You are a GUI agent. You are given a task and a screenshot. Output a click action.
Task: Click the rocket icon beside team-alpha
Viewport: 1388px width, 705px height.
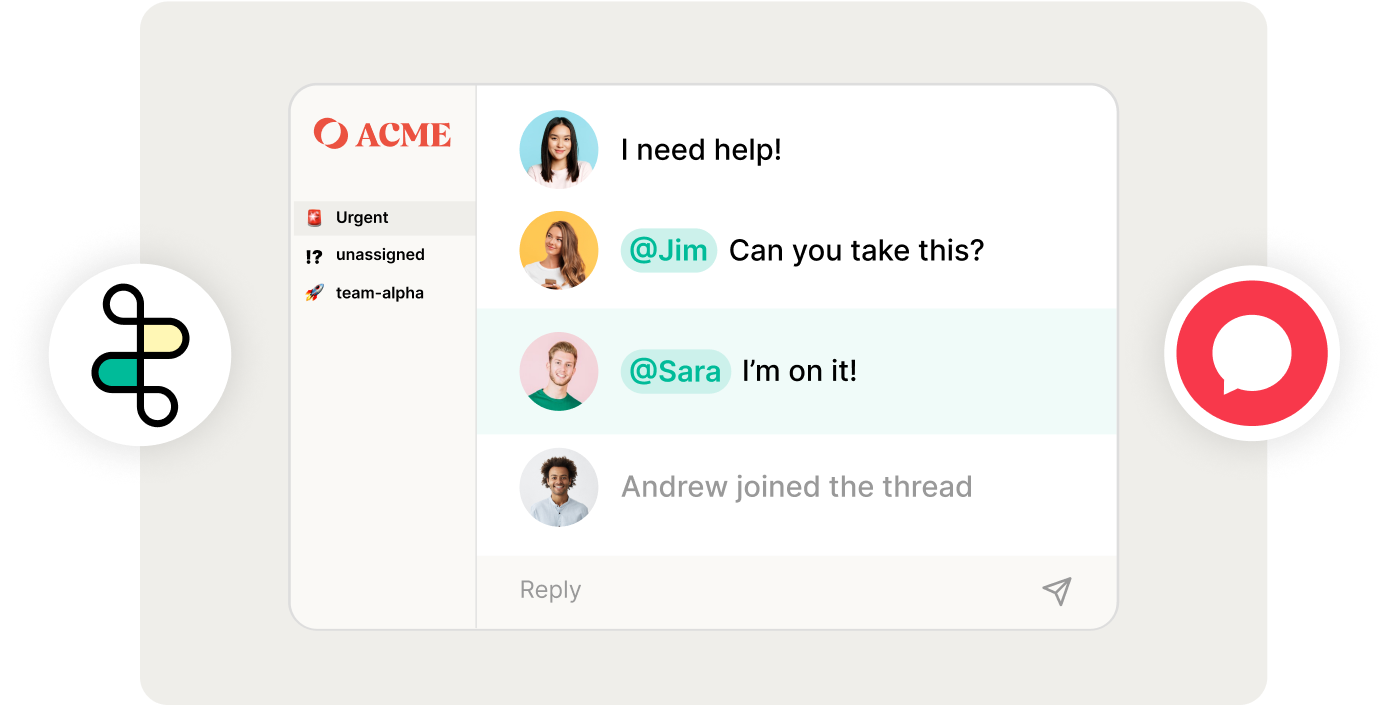315,293
